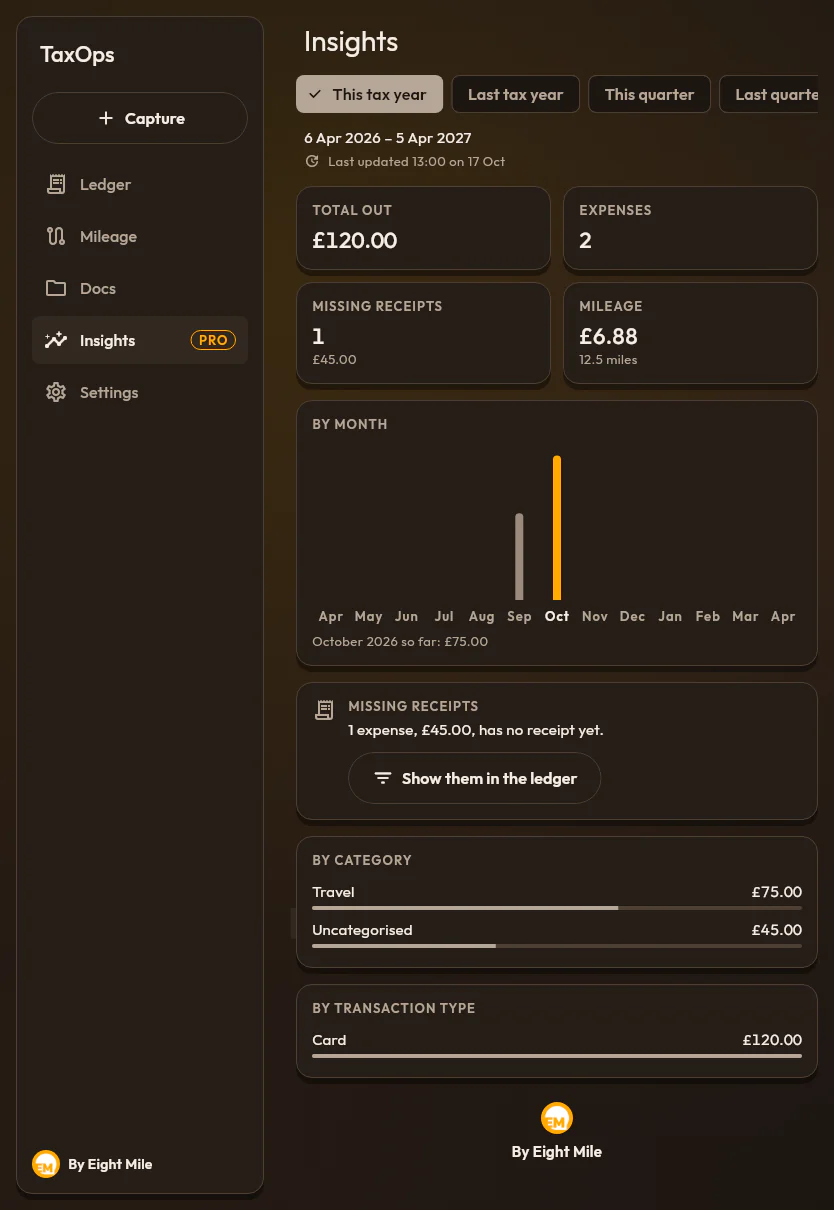Click the orange October bar in chart
Image resolution: width=834 pixels, height=1210 pixels.
tap(557, 527)
